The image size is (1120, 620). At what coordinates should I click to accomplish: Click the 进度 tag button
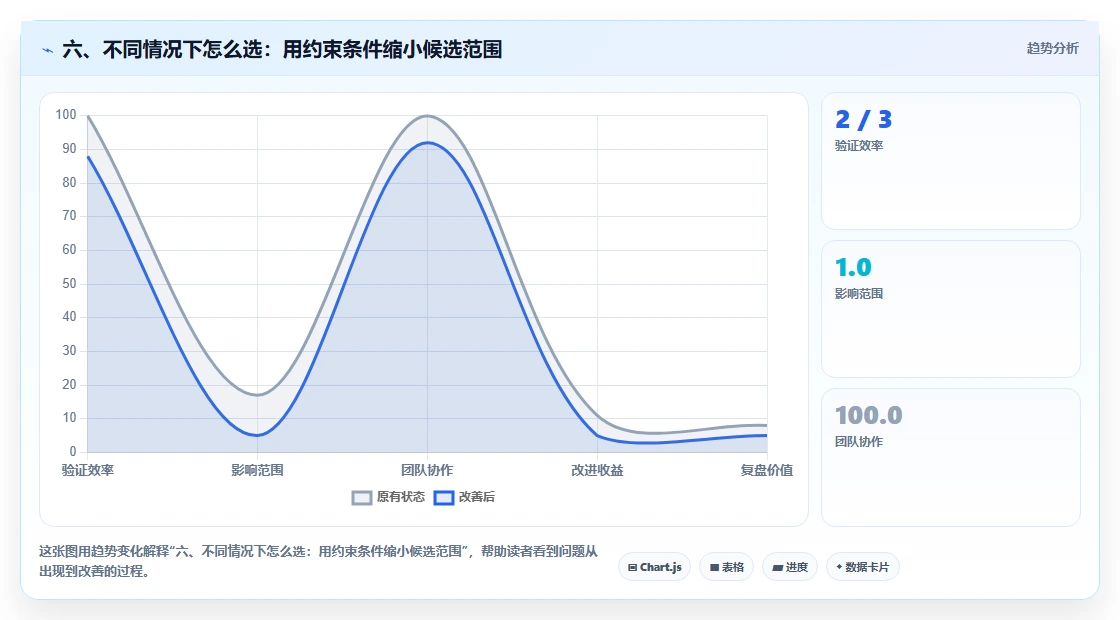click(x=790, y=567)
